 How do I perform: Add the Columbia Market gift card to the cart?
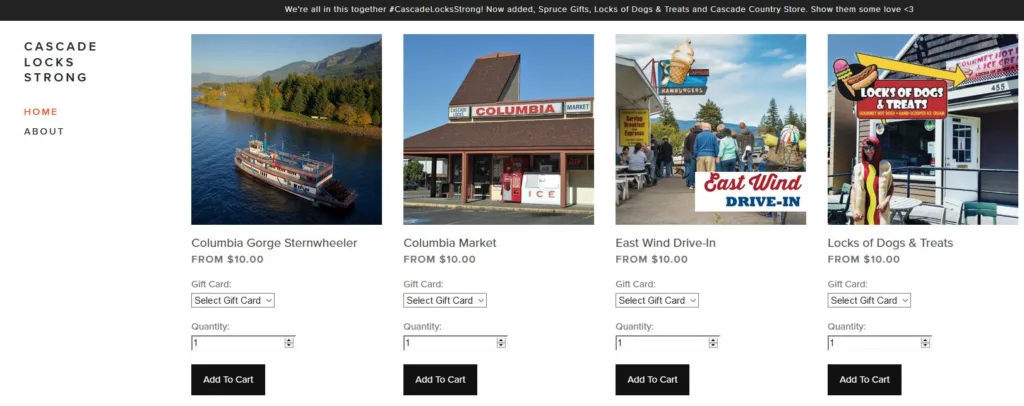click(x=440, y=379)
